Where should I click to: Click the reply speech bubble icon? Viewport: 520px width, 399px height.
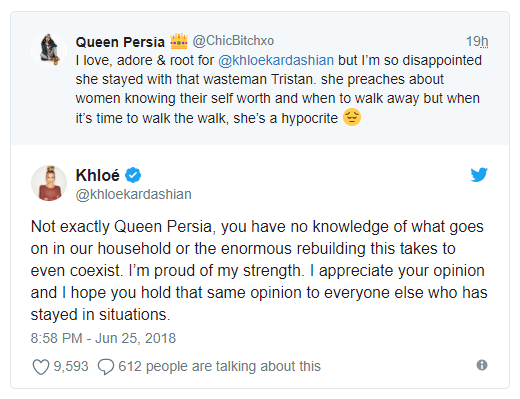106,367
